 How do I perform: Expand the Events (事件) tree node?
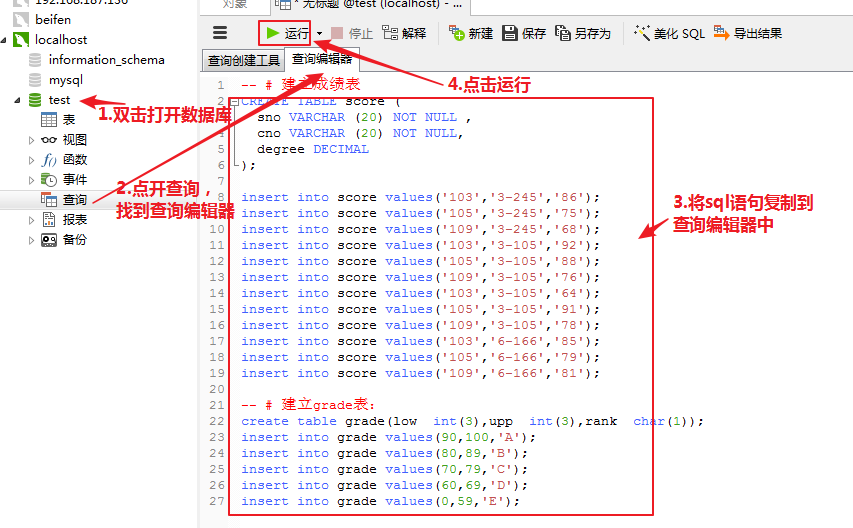click(x=32, y=180)
